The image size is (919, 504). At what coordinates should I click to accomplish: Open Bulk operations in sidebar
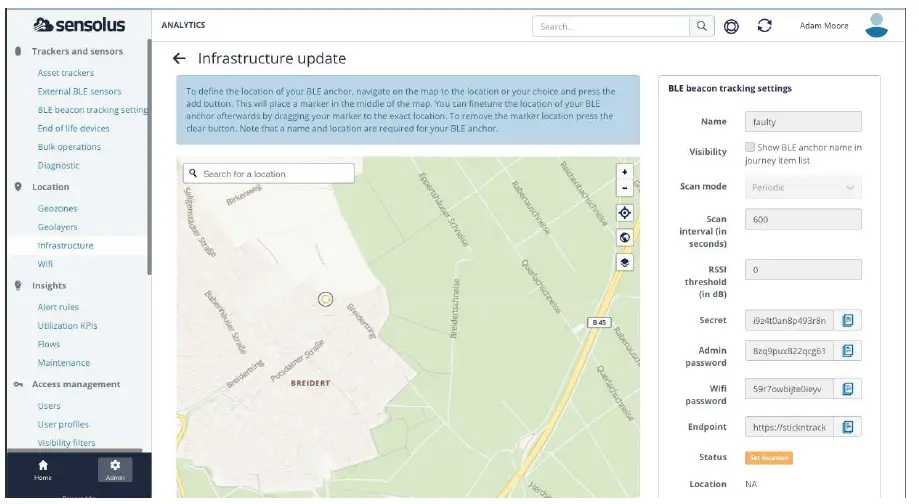pos(69,147)
